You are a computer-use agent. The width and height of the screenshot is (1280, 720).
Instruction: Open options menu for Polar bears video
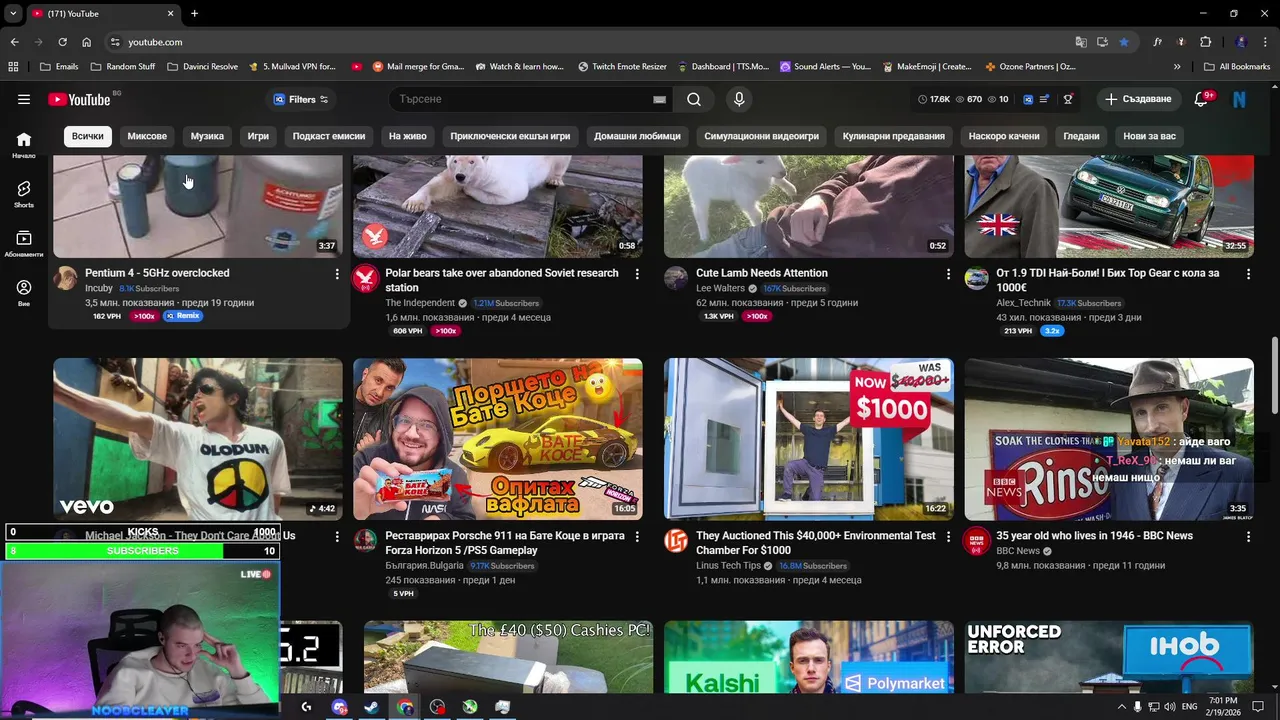coord(637,274)
